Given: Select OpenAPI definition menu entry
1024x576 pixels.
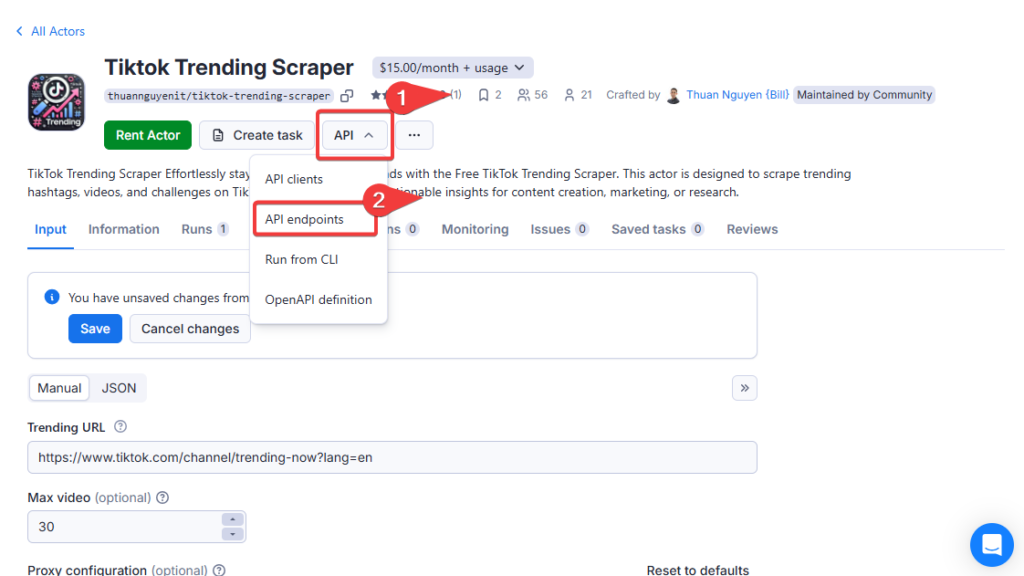Looking at the screenshot, I should 318,300.
